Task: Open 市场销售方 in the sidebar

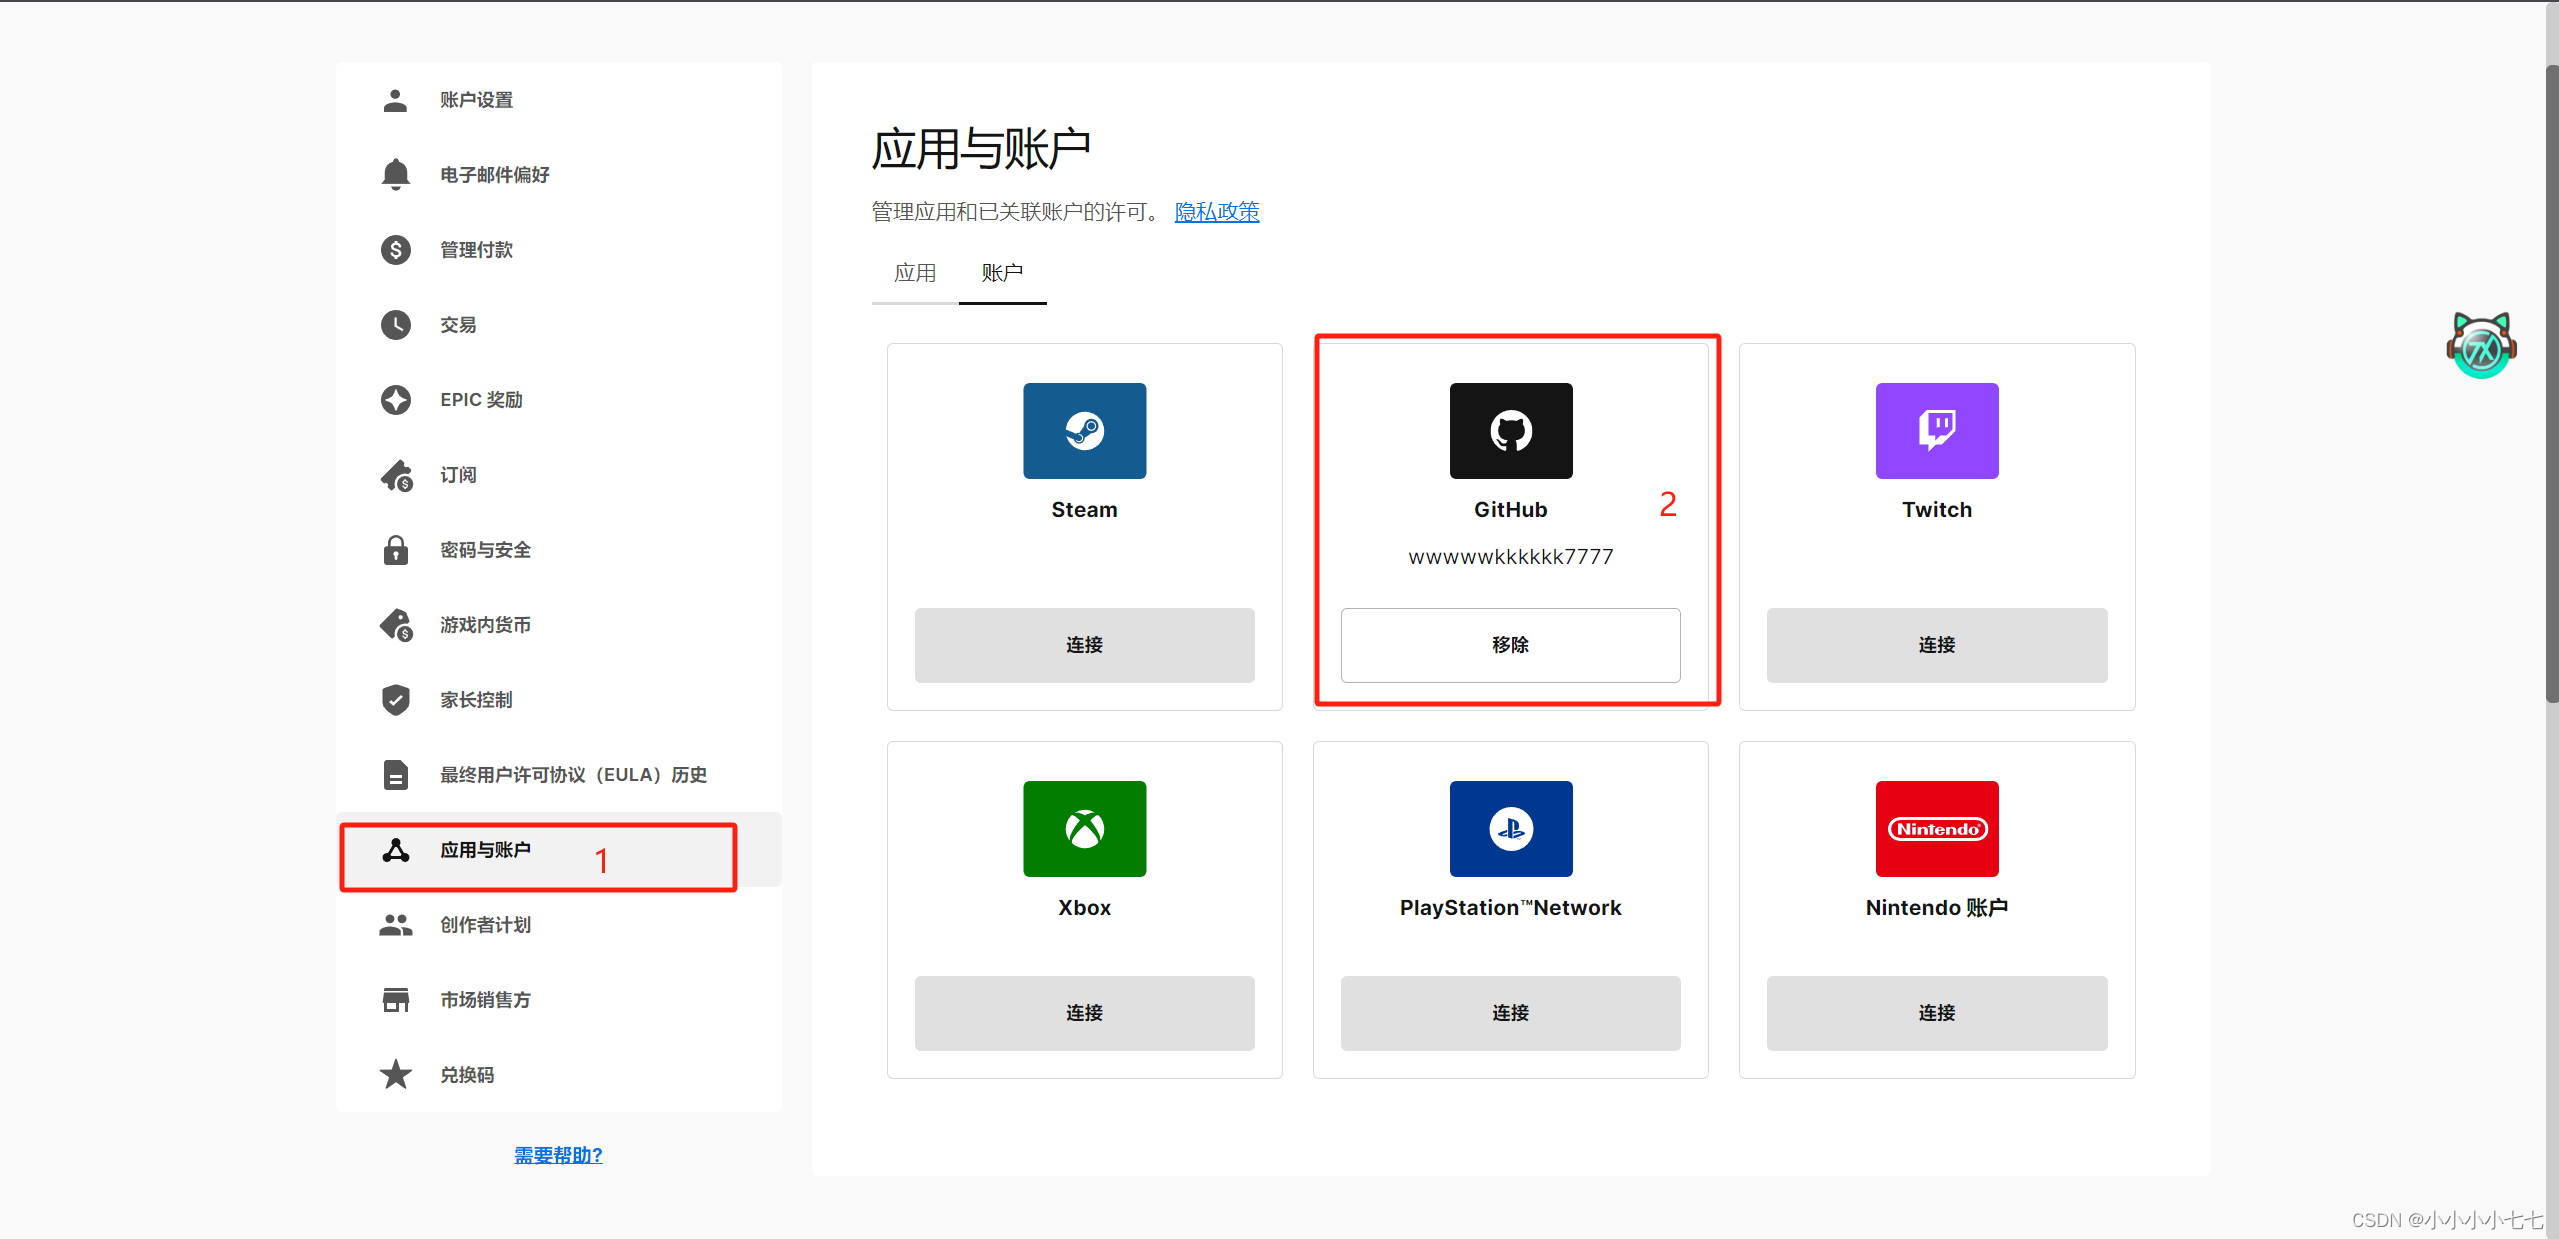Action: tap(559, 1000)
